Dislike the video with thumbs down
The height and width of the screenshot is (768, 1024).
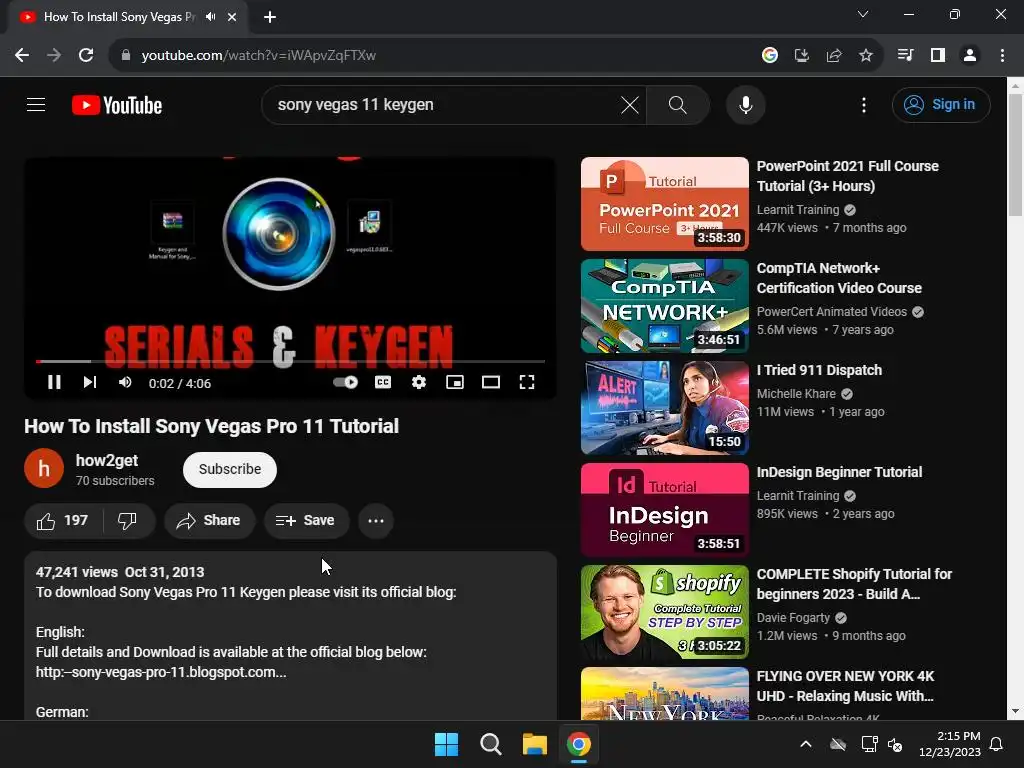(128, 520)
